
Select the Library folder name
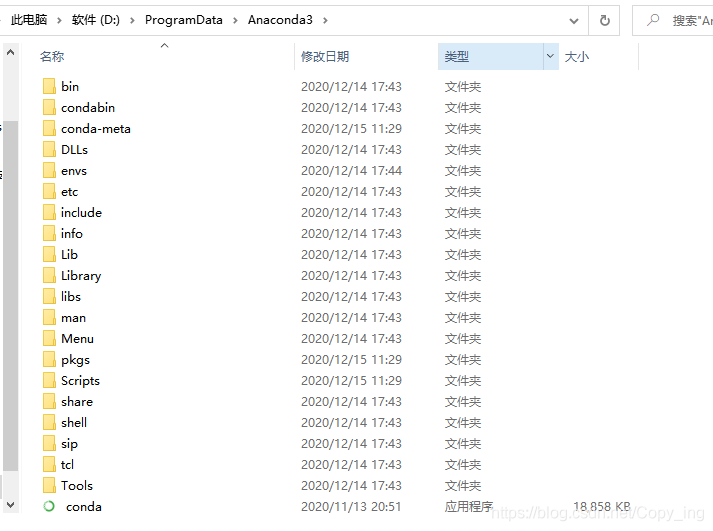pos(81,276)
